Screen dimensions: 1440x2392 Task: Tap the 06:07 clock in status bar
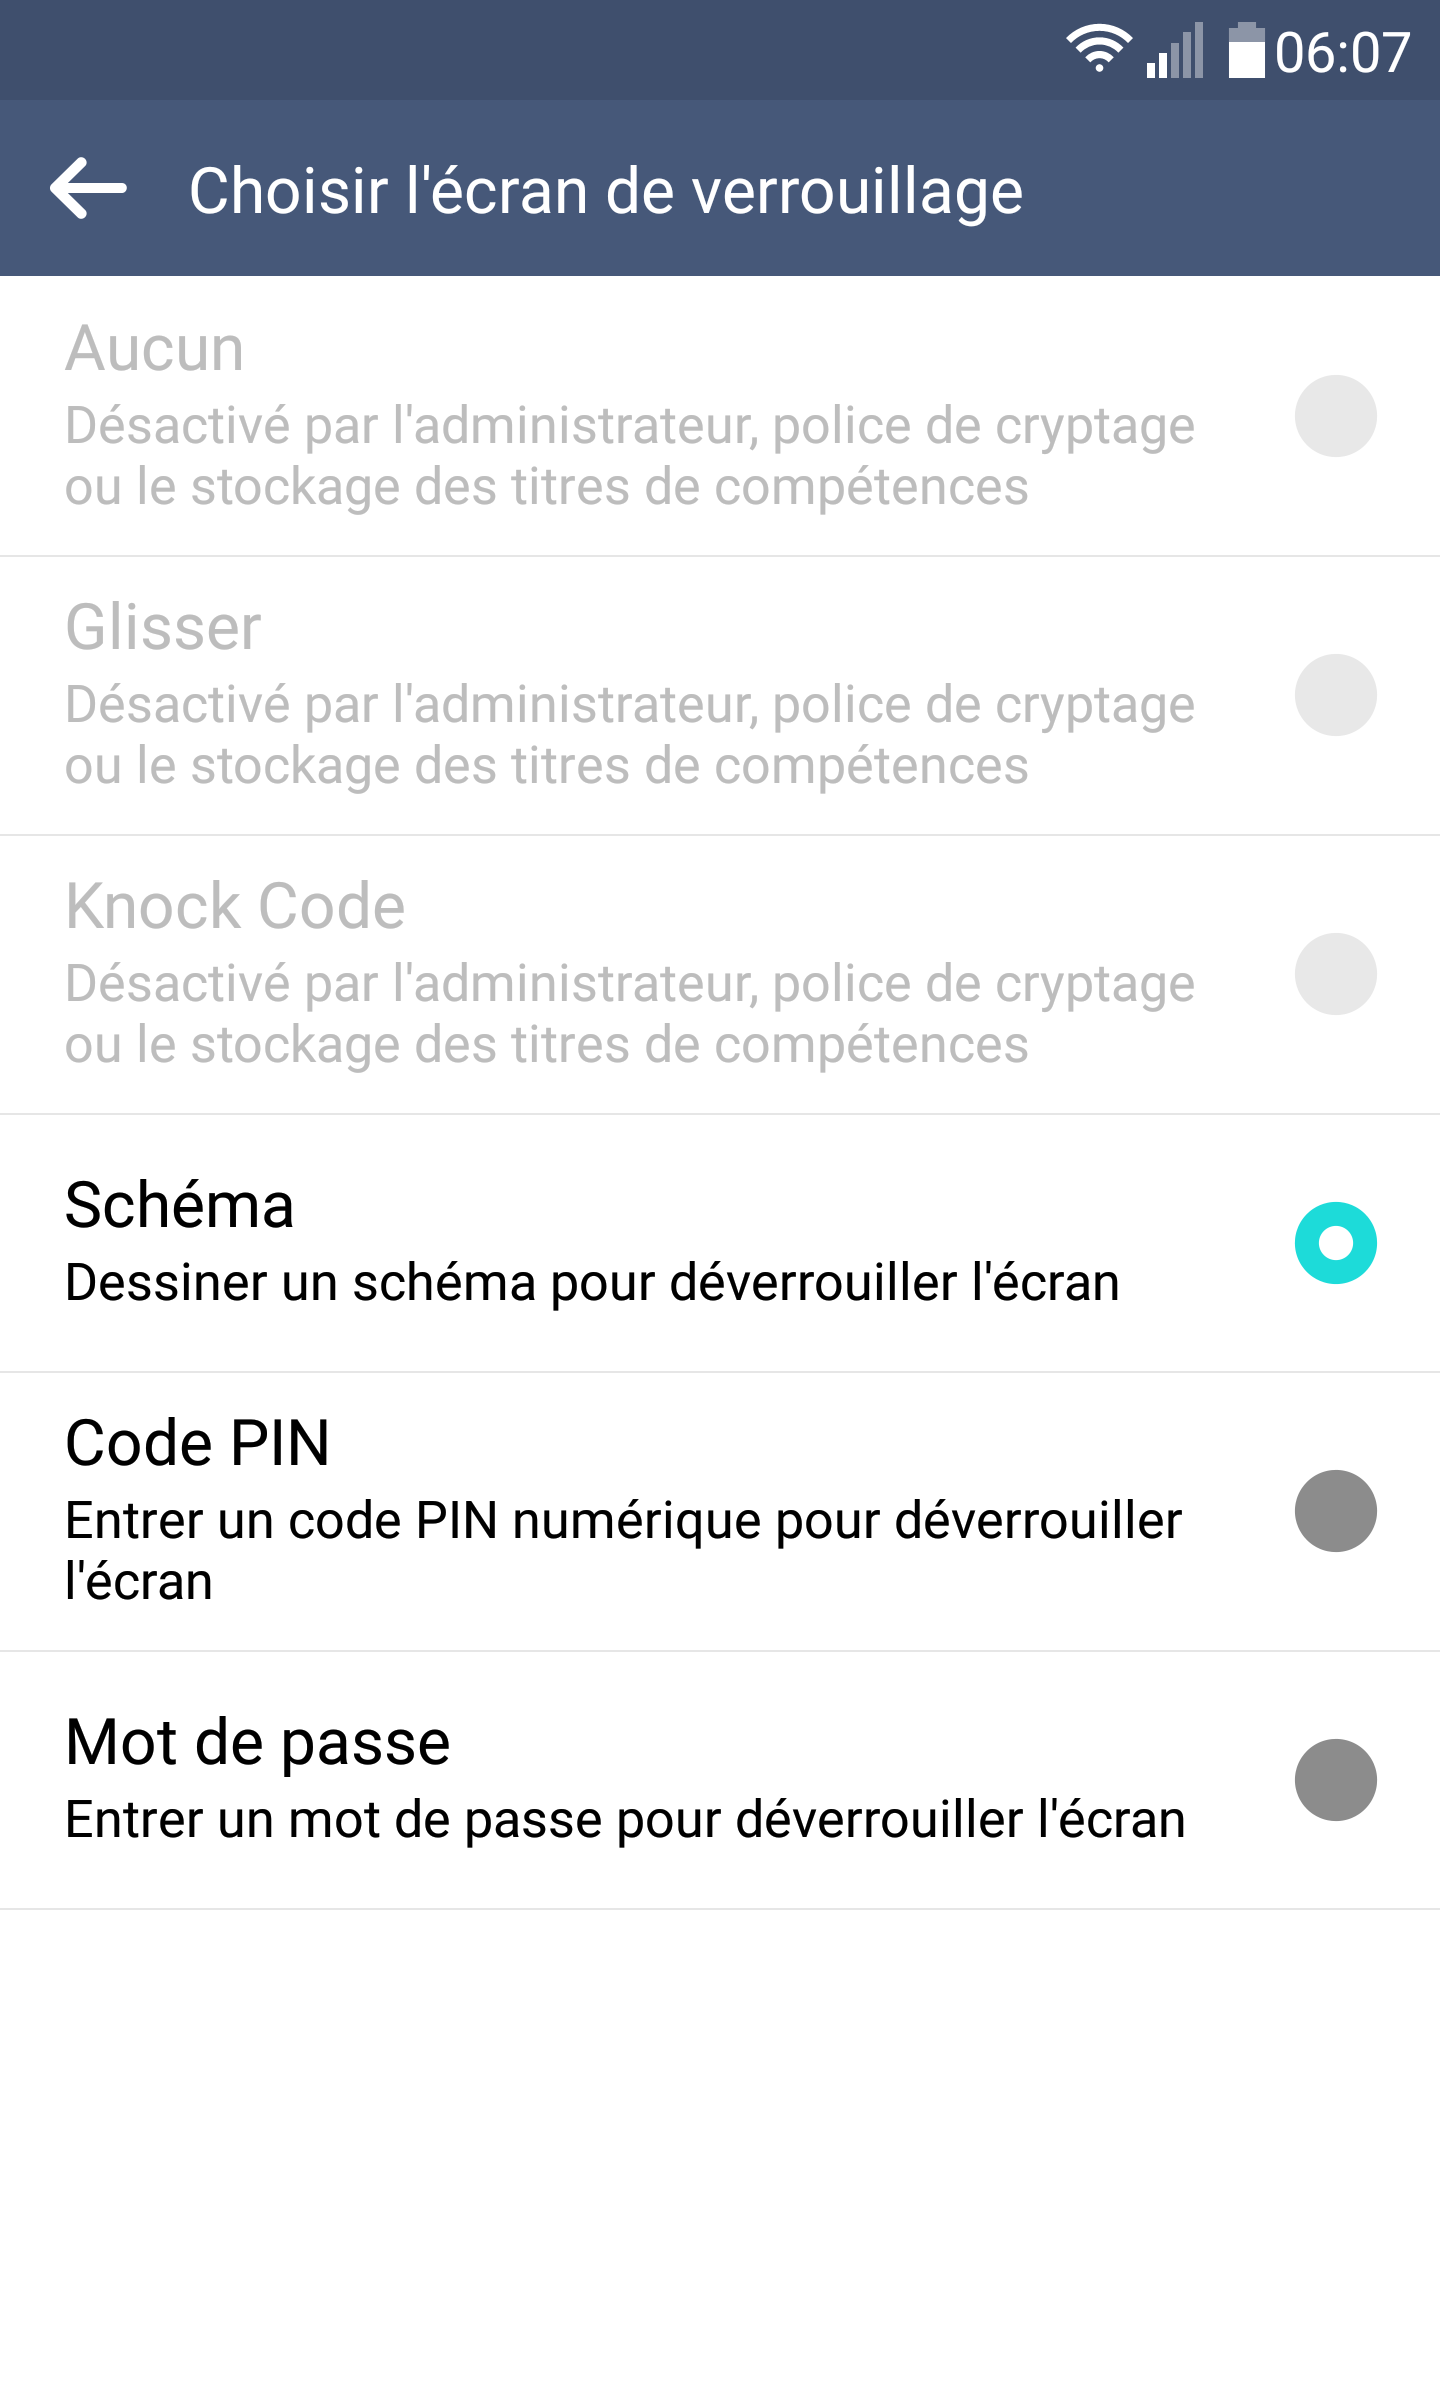click(1342, 52)
